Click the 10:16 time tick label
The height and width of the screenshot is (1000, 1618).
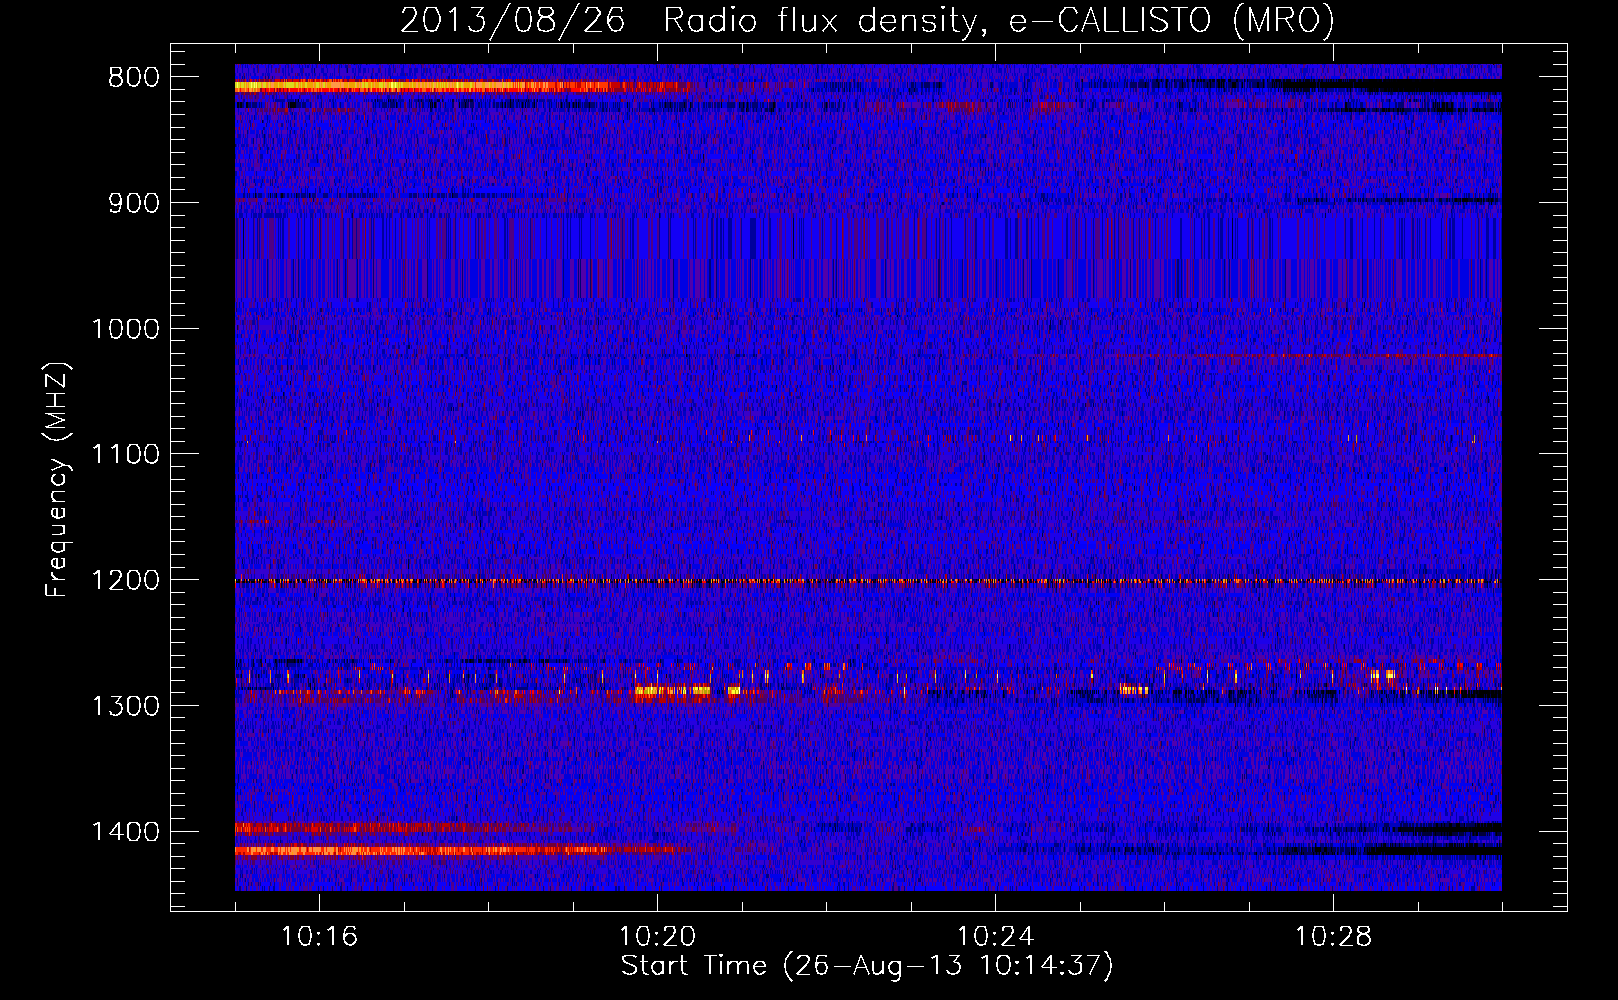pyautogui.click(x=319, y=937)
